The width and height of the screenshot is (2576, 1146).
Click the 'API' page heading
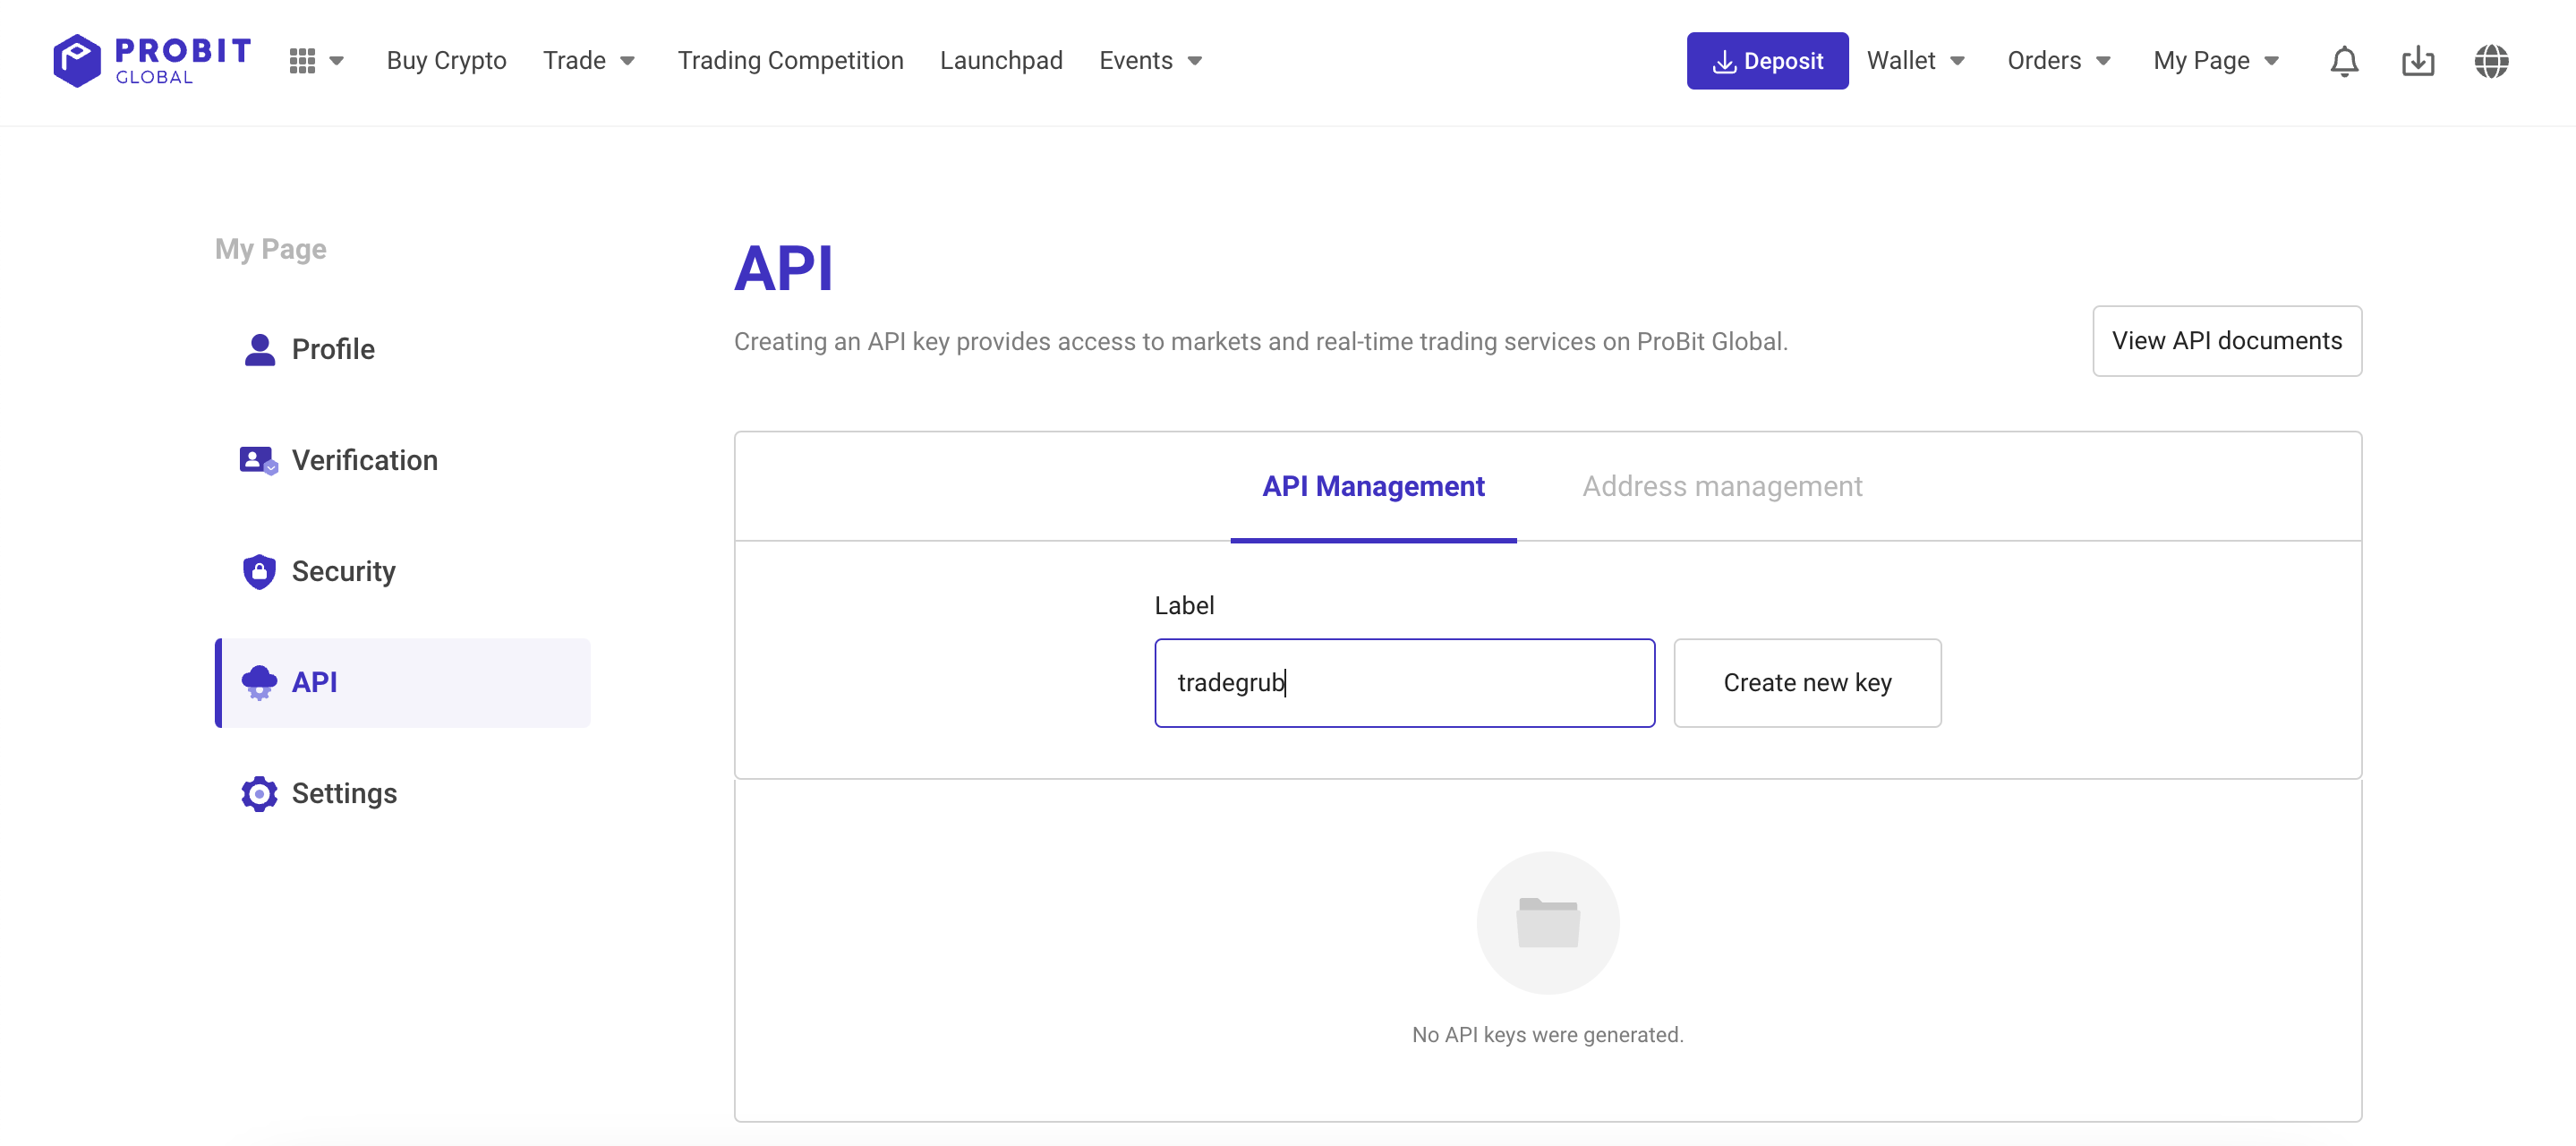(x=783, y=269)
